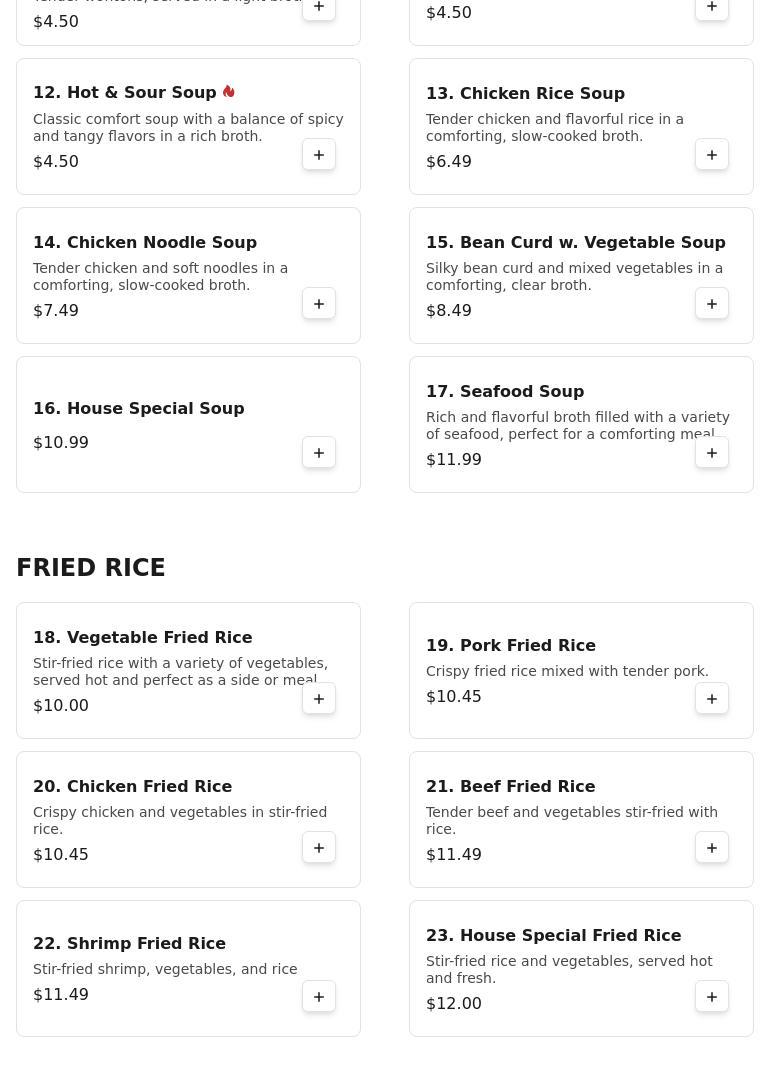
Task: Add Pork Fried Rice to cart
Action: (x=712, y=699)
